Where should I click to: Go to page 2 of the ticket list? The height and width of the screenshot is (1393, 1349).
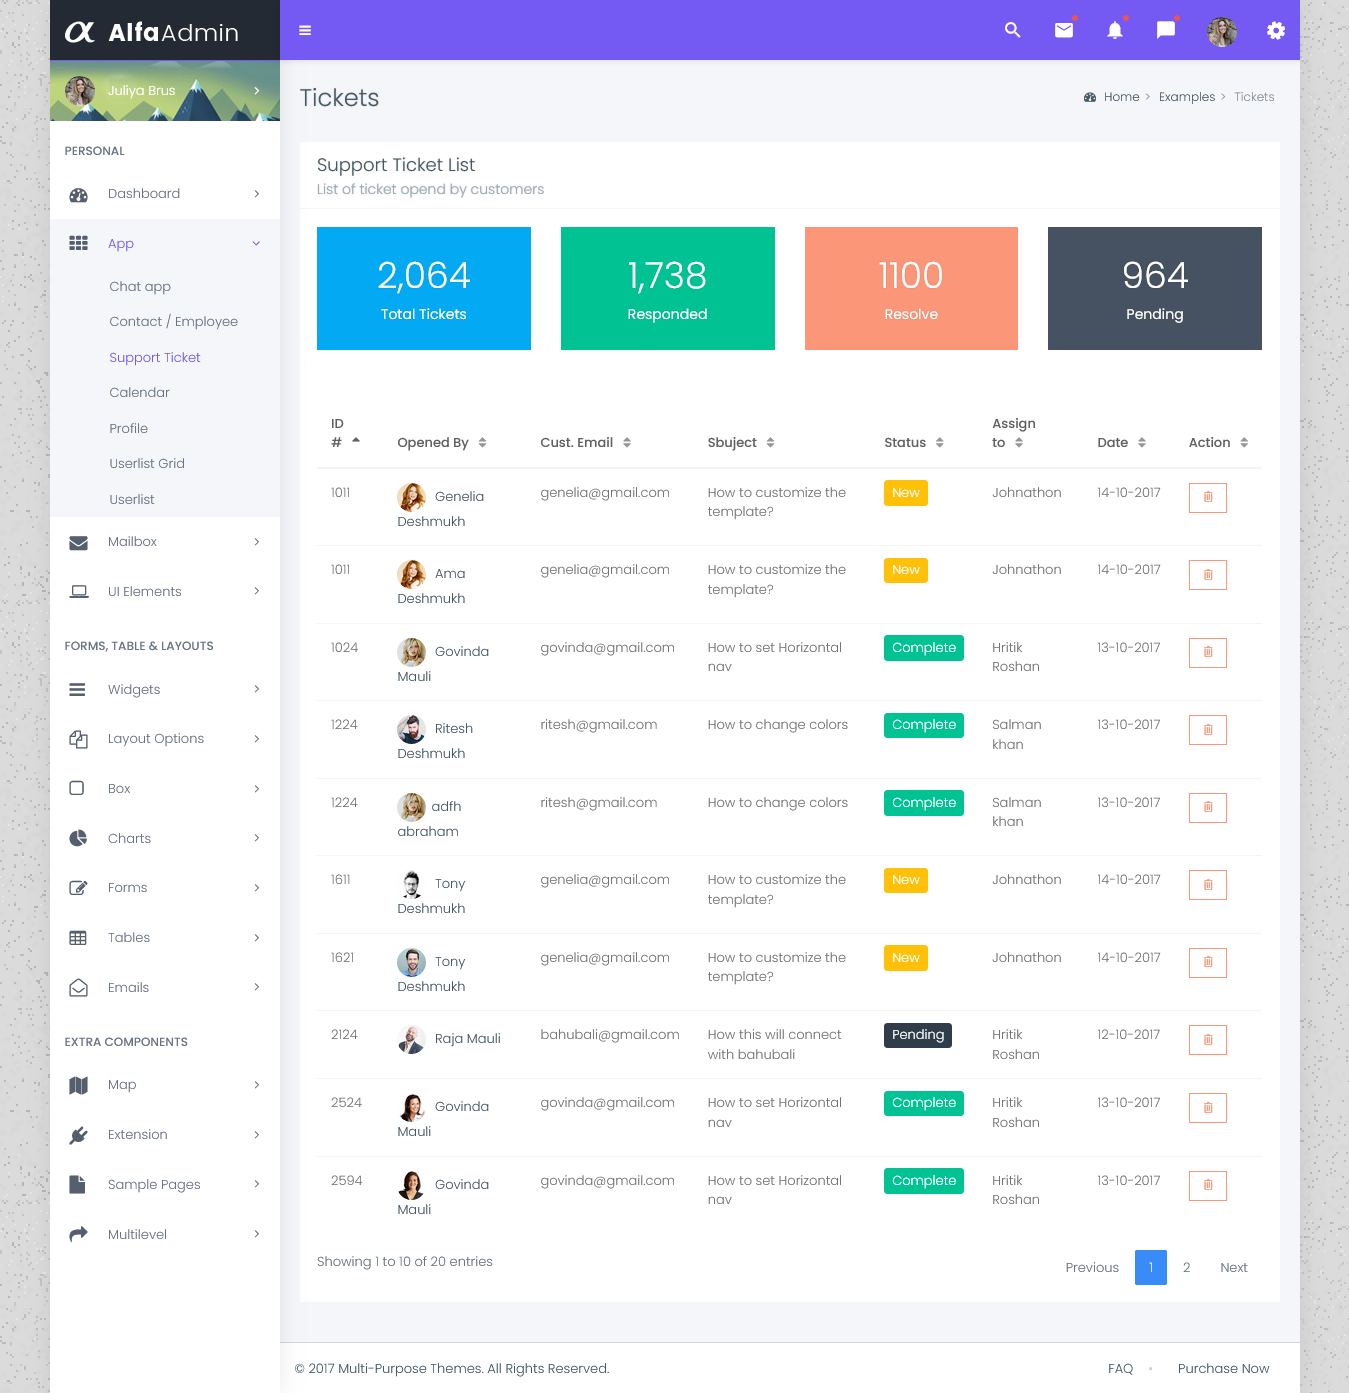tap(1186, 1267)
